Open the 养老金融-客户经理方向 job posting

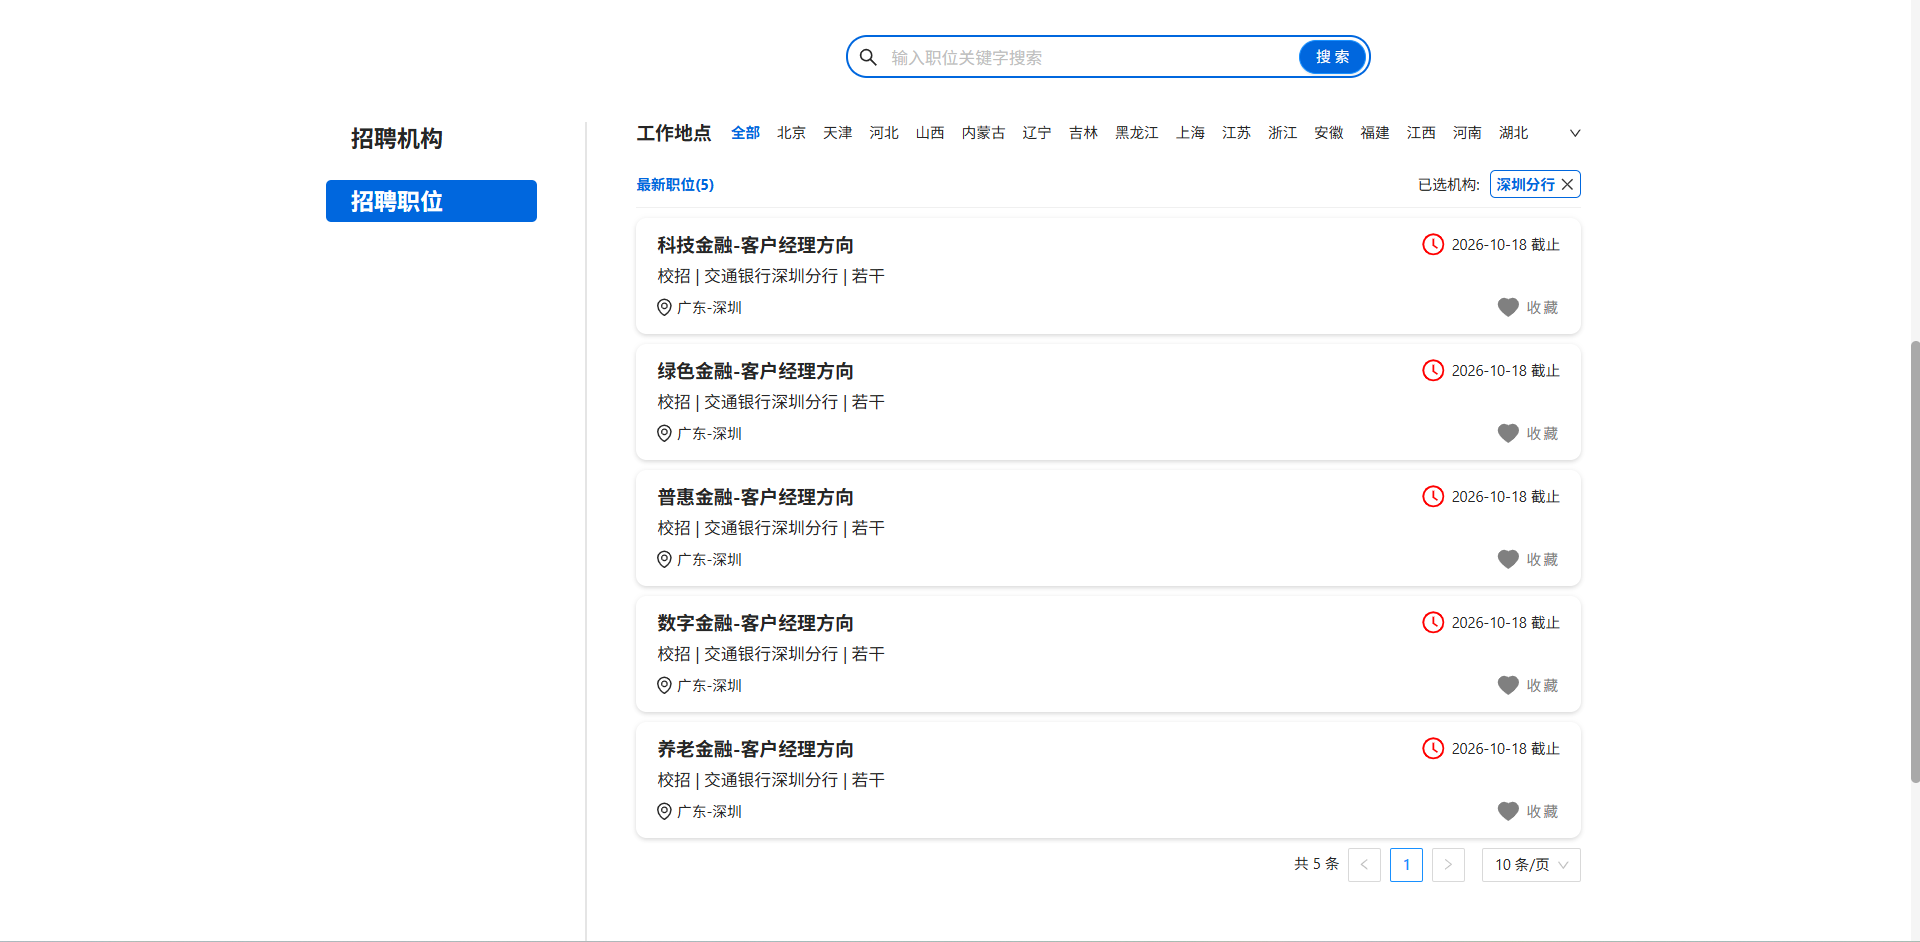(755, 749)
